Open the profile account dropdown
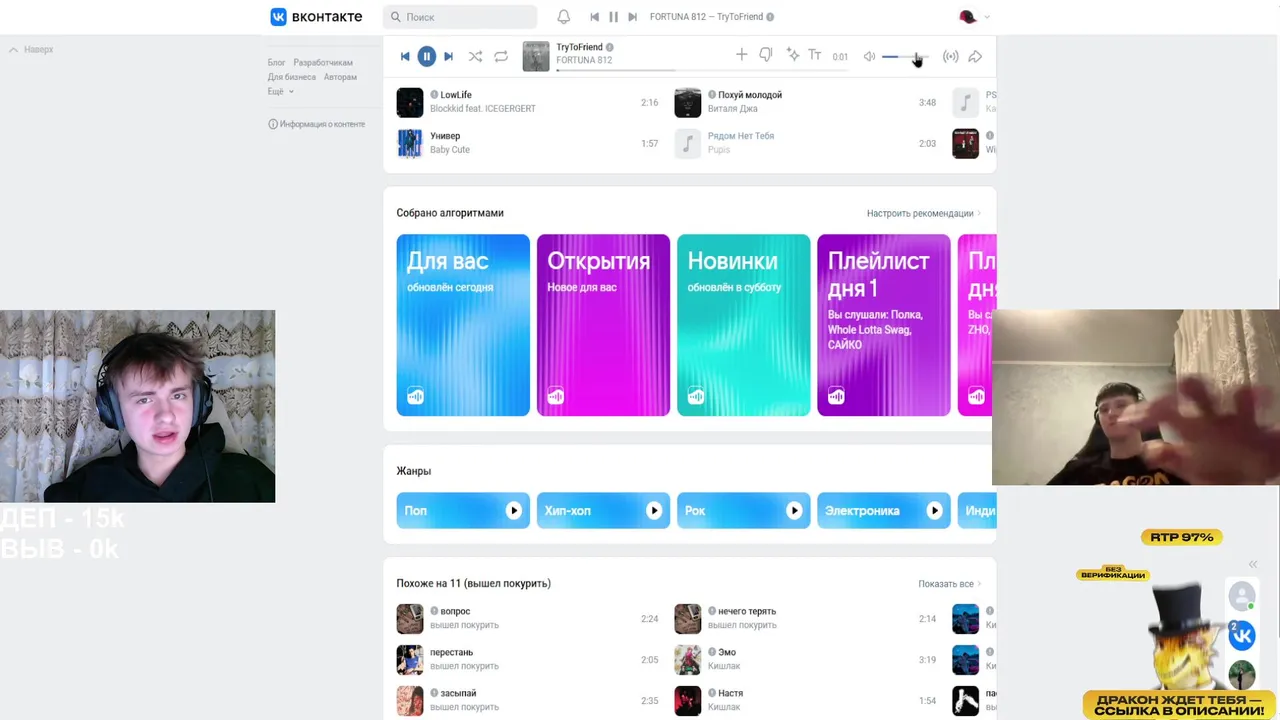1280x720 pixels. [x=974, y=17]
